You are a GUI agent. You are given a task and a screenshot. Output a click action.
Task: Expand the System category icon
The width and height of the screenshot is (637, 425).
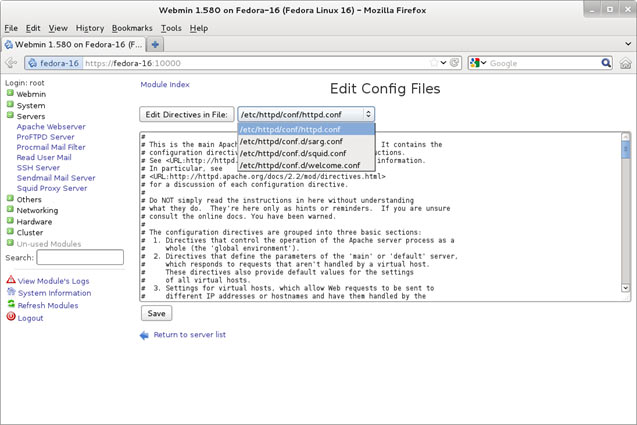pos(10,104)
